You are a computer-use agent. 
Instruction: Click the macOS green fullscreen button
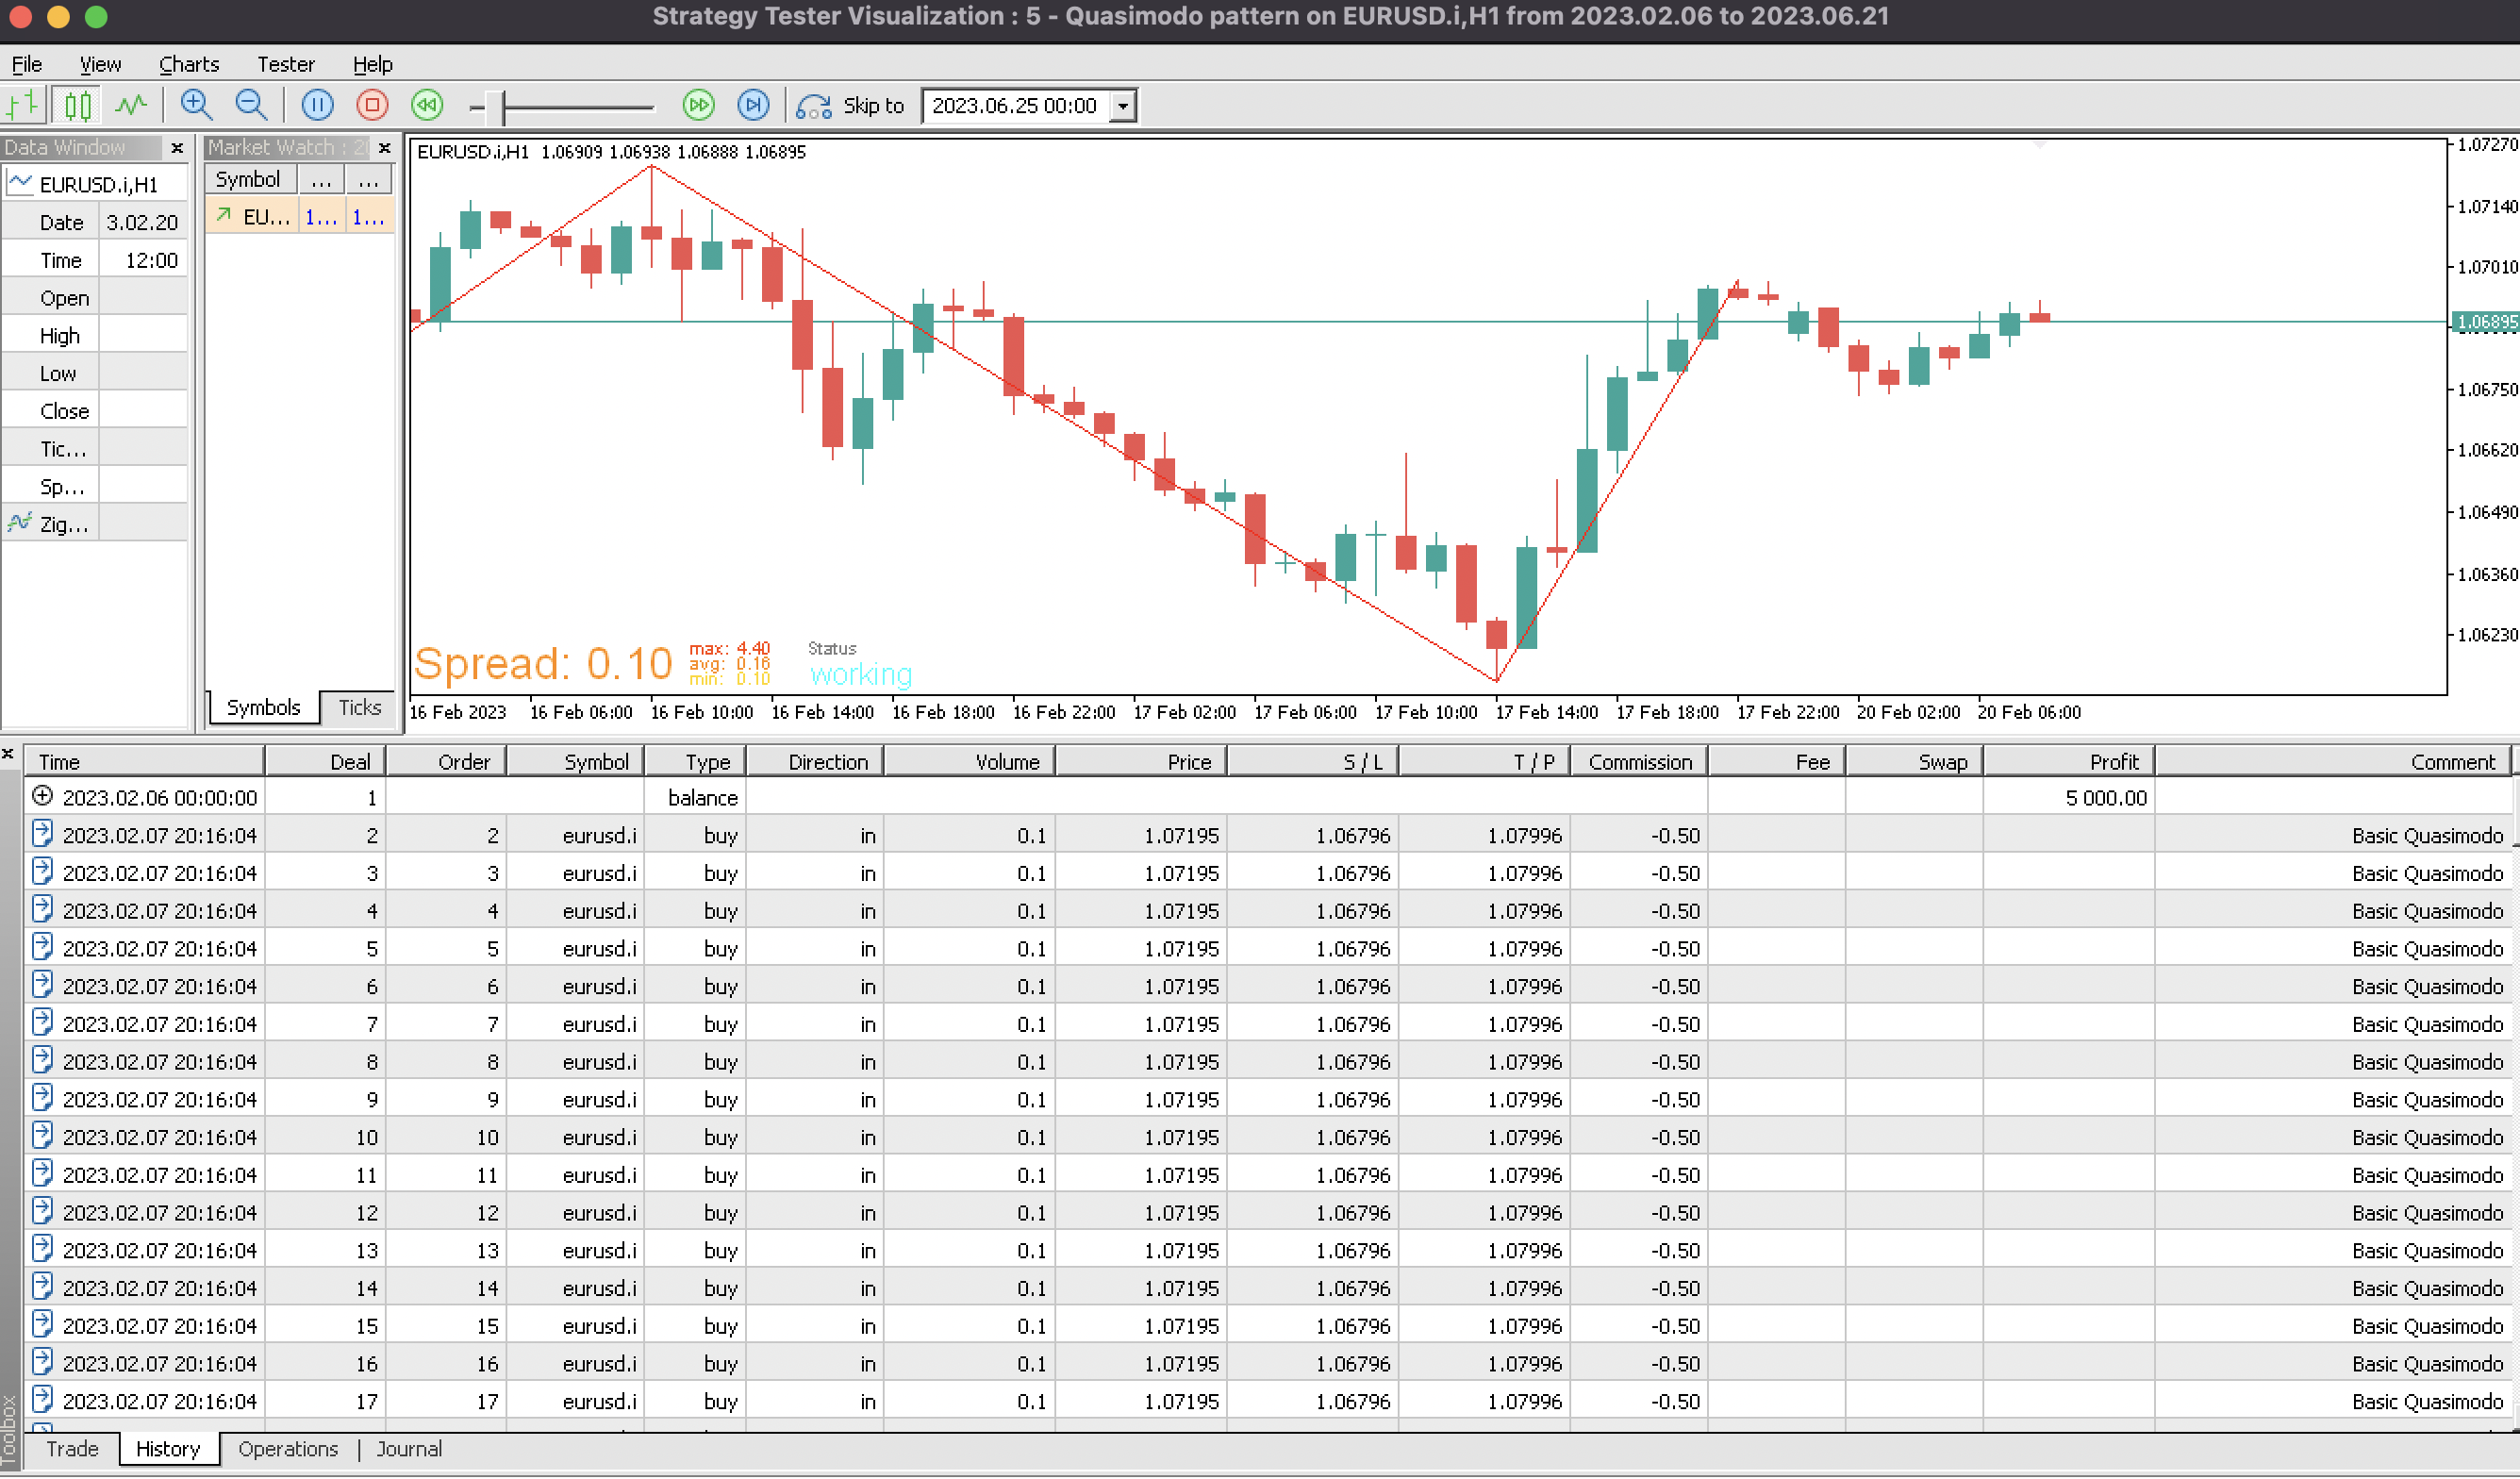96,16
